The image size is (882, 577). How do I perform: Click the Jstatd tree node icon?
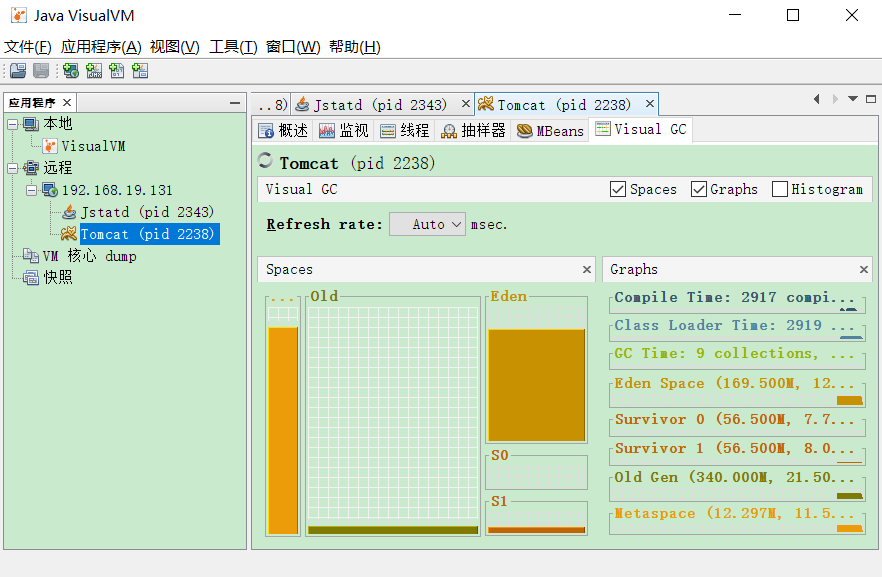(x=69, y=212)
